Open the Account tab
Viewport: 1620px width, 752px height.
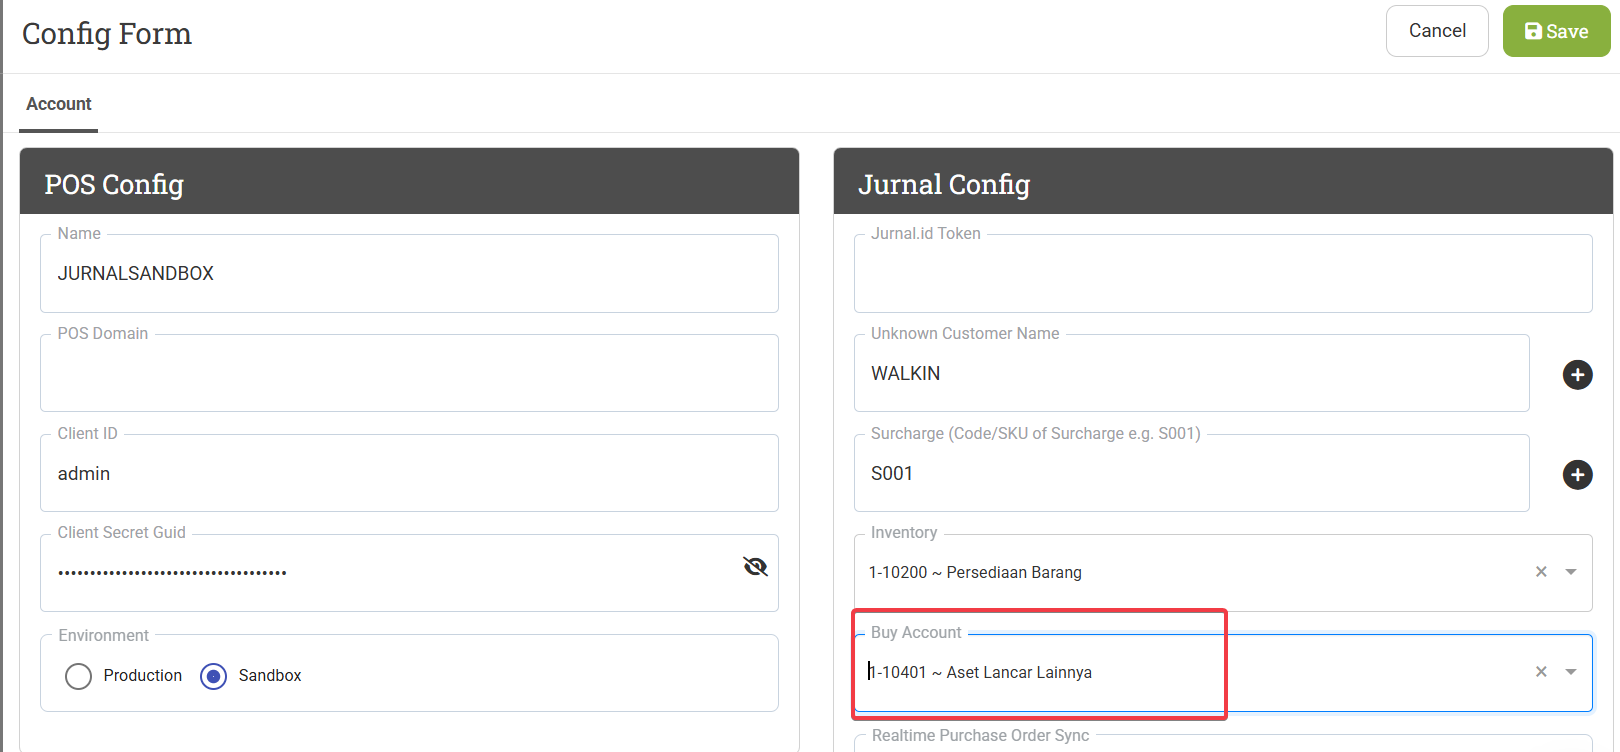(x=59, y=104)
